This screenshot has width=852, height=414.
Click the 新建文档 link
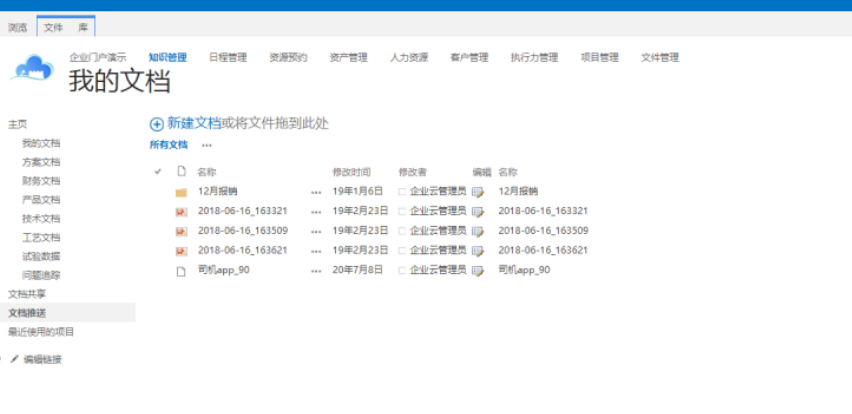[x=194, y=123]
